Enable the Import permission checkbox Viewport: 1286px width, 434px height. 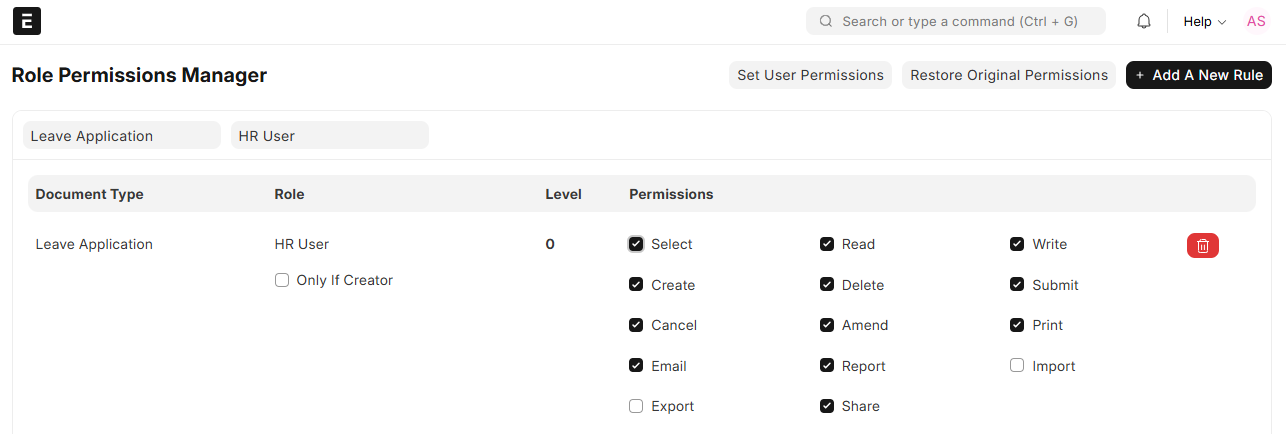pos(1017,366)
